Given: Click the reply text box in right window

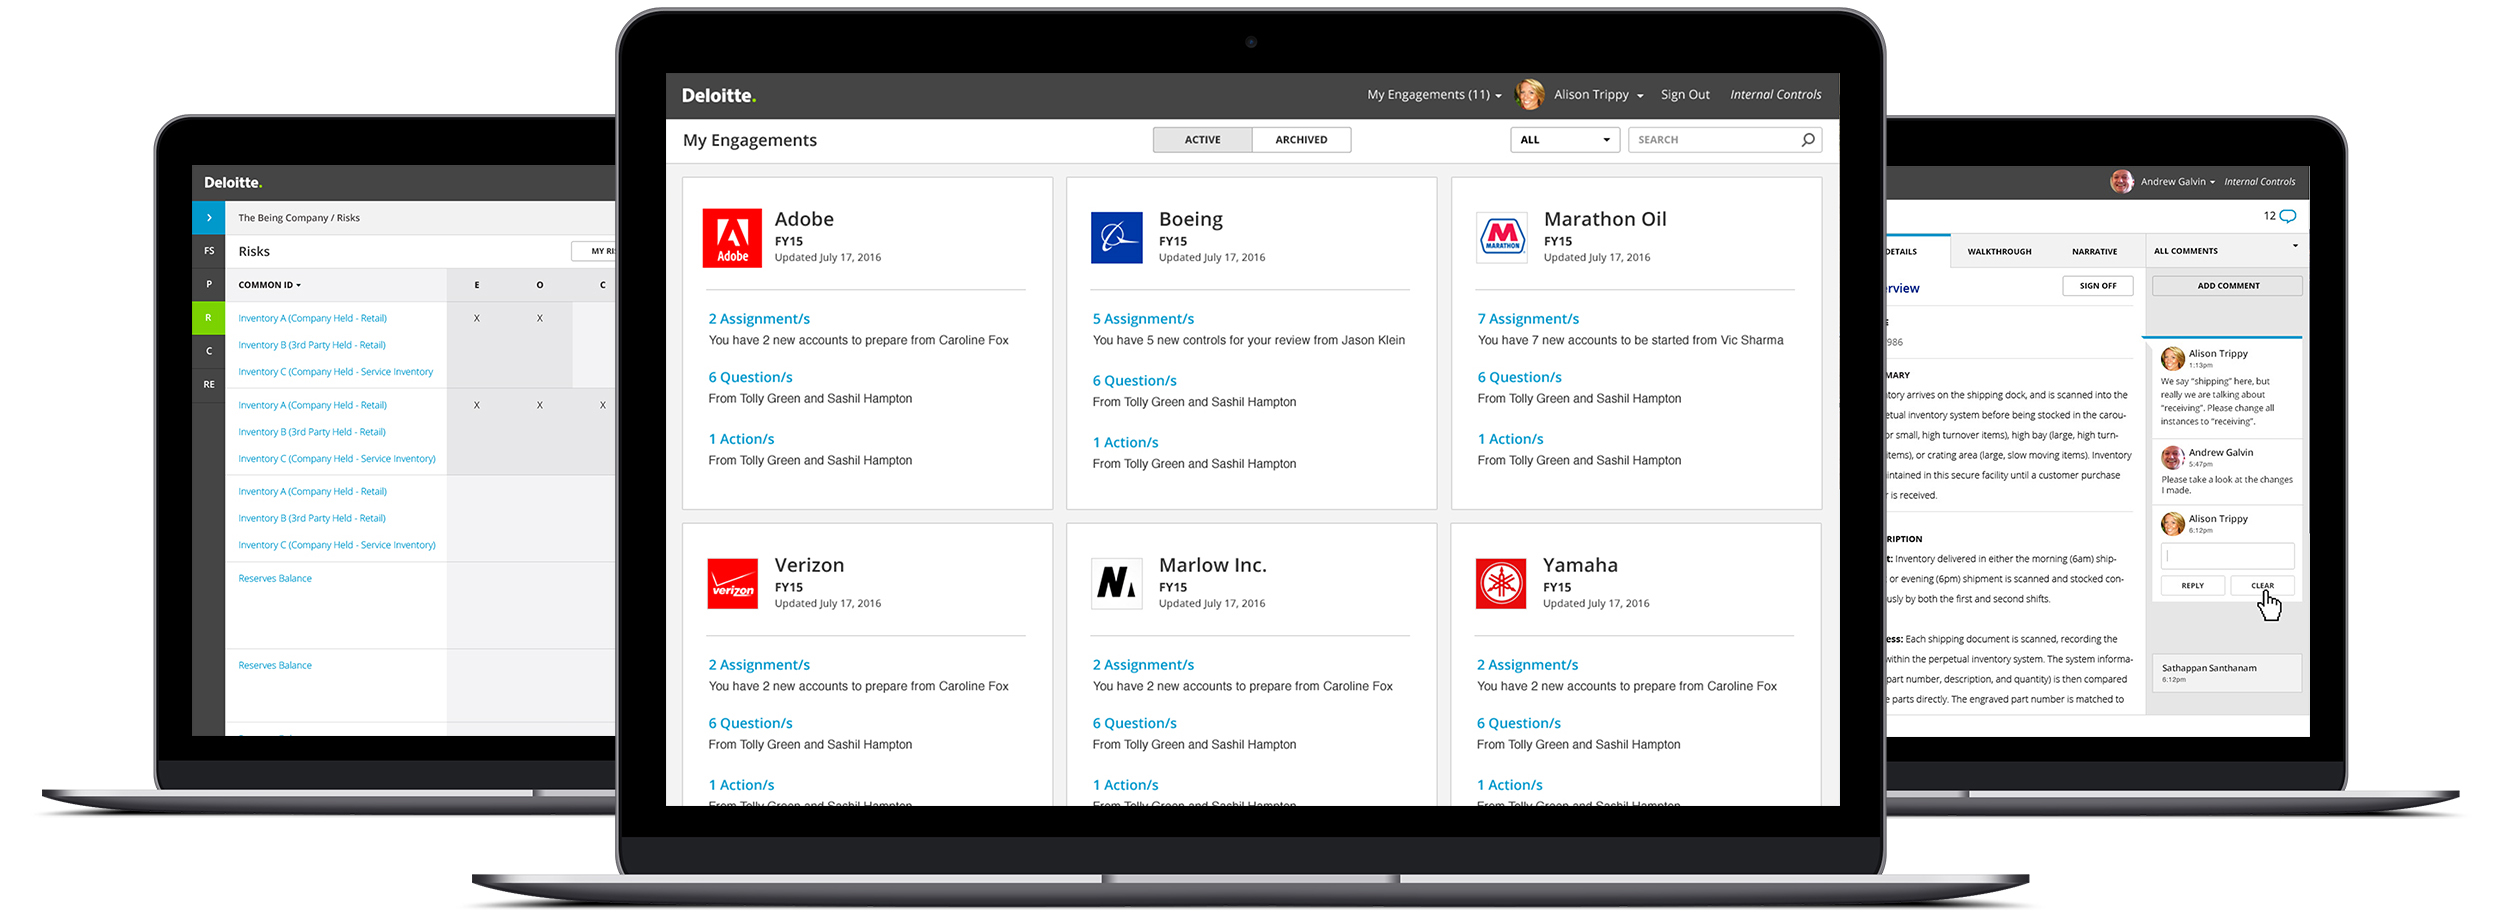Looking at the screenshot, I should tap(2227, 556).
